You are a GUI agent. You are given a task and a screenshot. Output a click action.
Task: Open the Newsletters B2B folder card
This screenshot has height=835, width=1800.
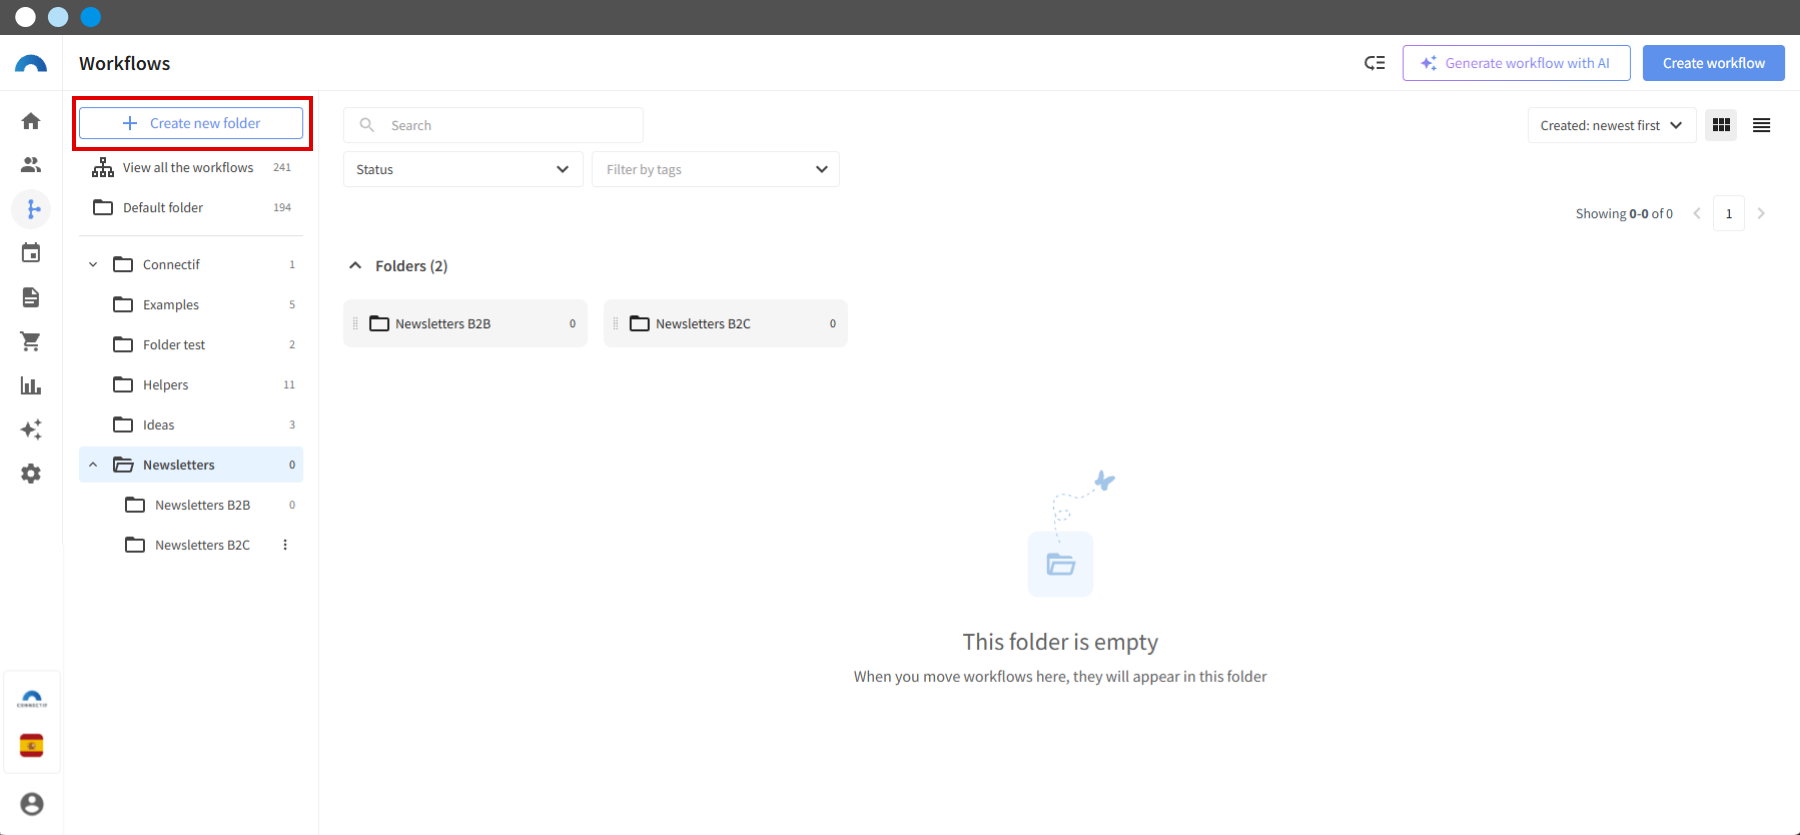point(465,324)
